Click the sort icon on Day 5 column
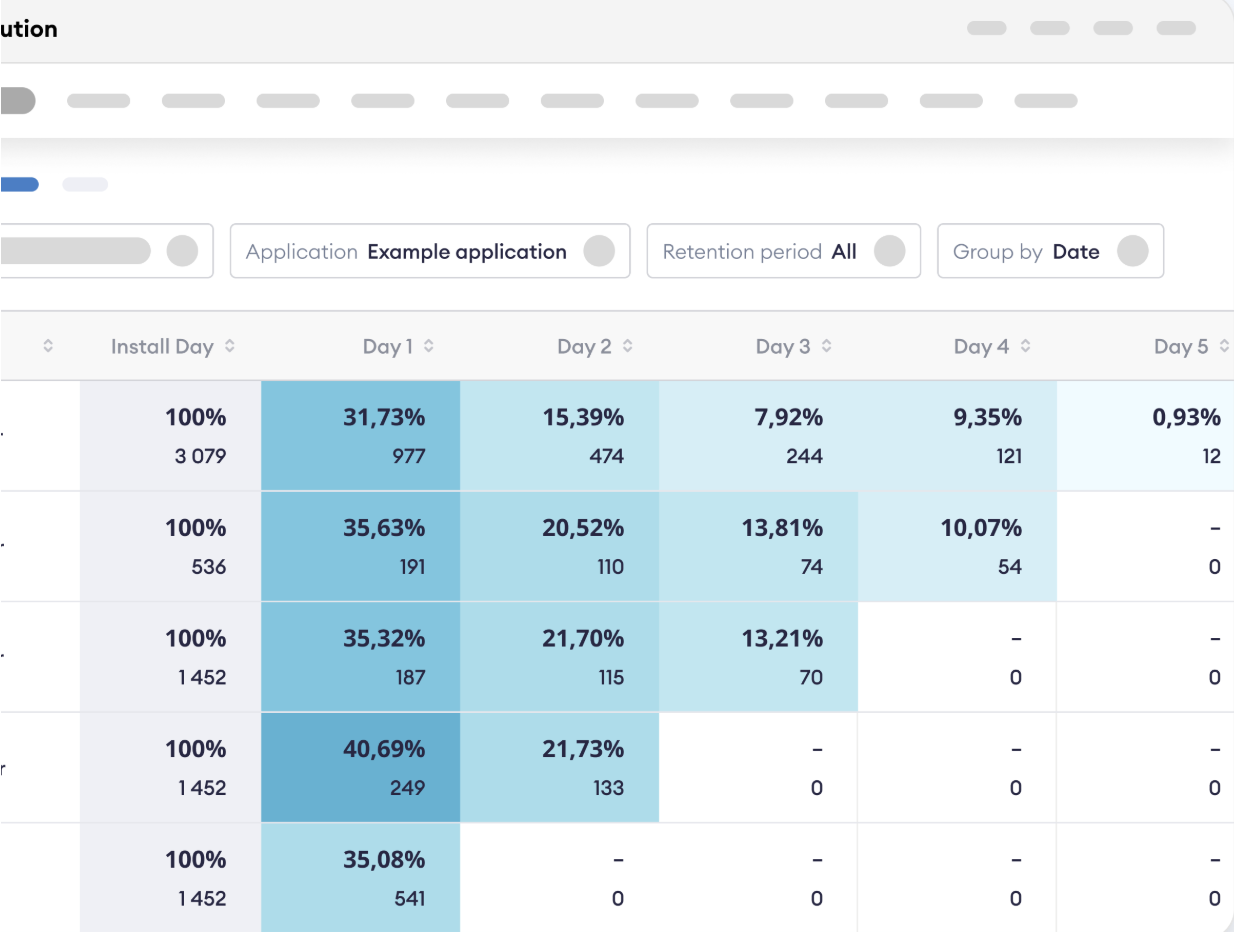 pyautogui.click(x=1227, y=346)
